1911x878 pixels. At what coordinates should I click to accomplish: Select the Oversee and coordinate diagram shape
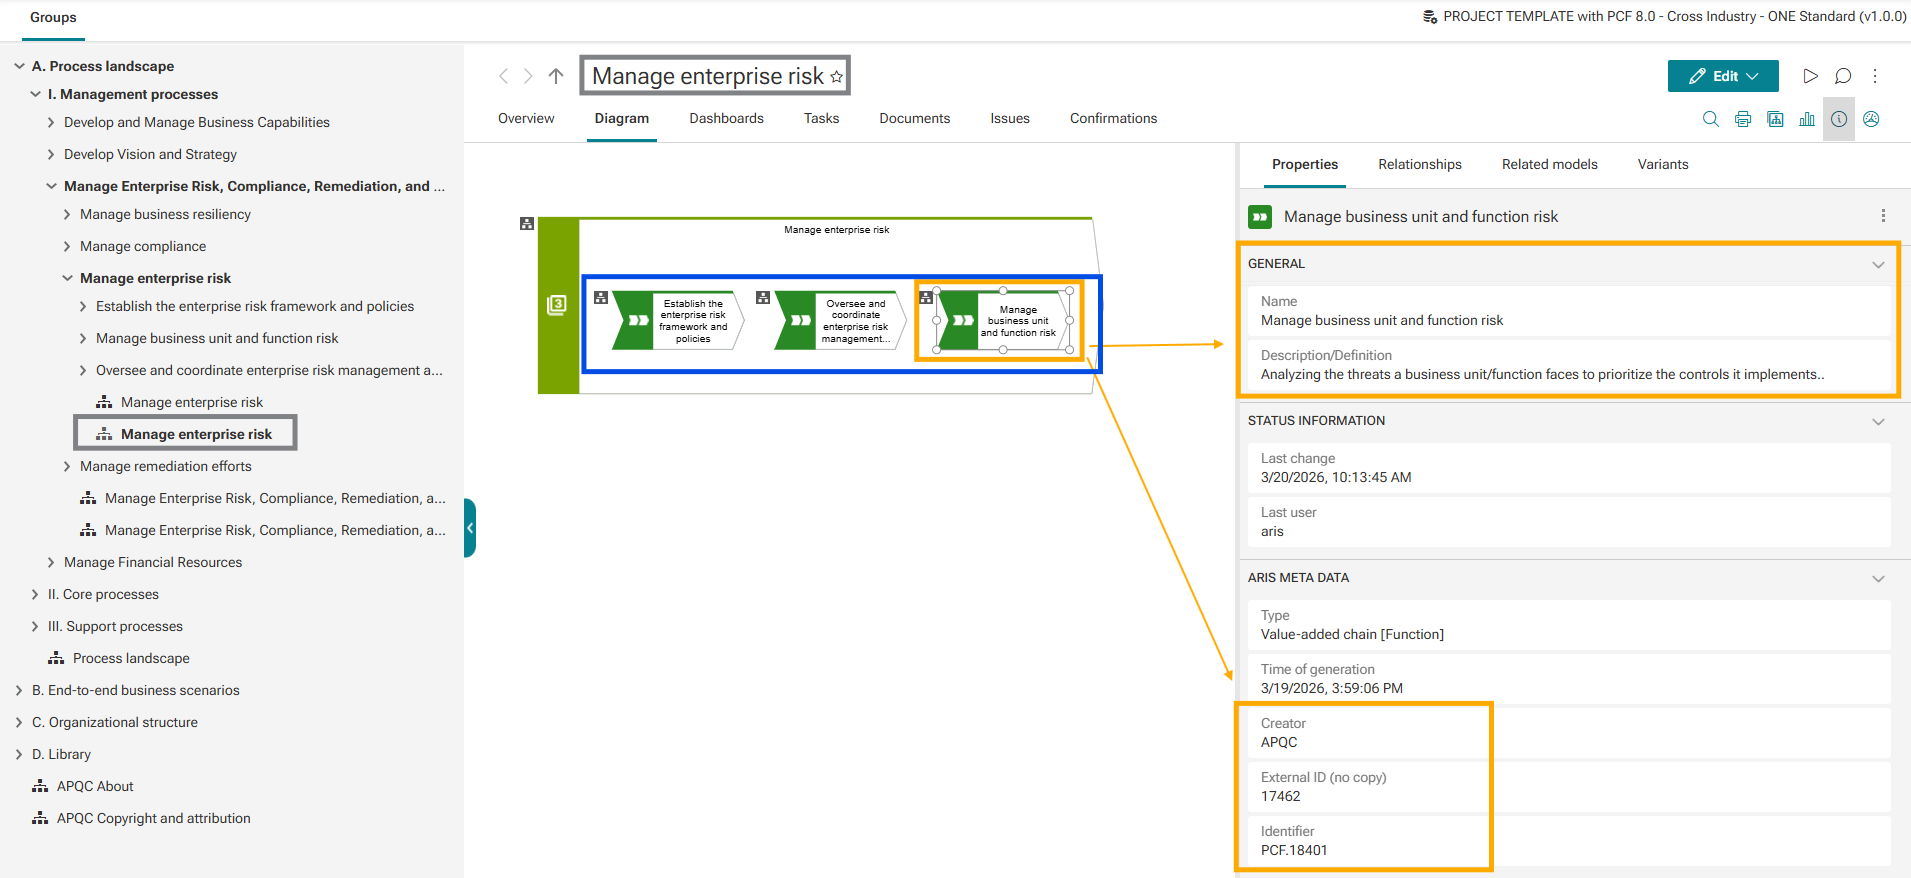[x=840, y=321]
